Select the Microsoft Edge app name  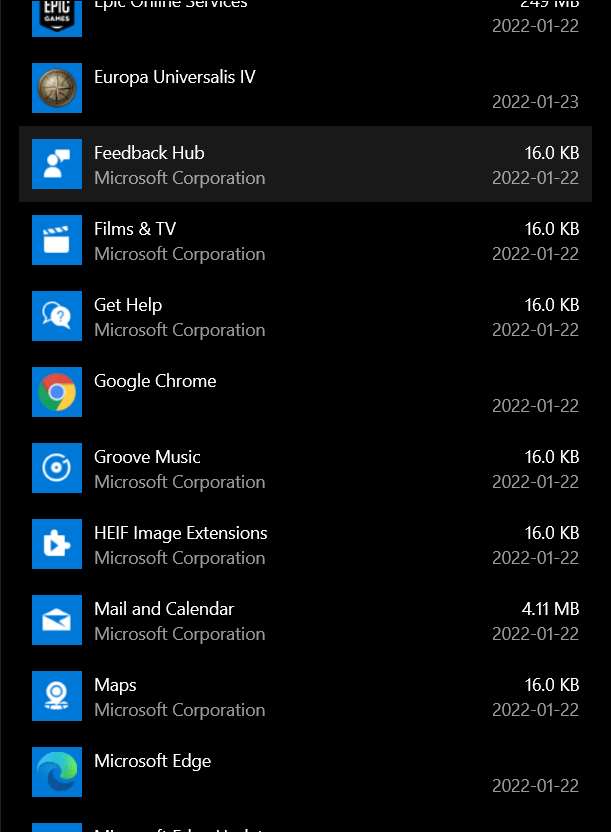[152, 761]
